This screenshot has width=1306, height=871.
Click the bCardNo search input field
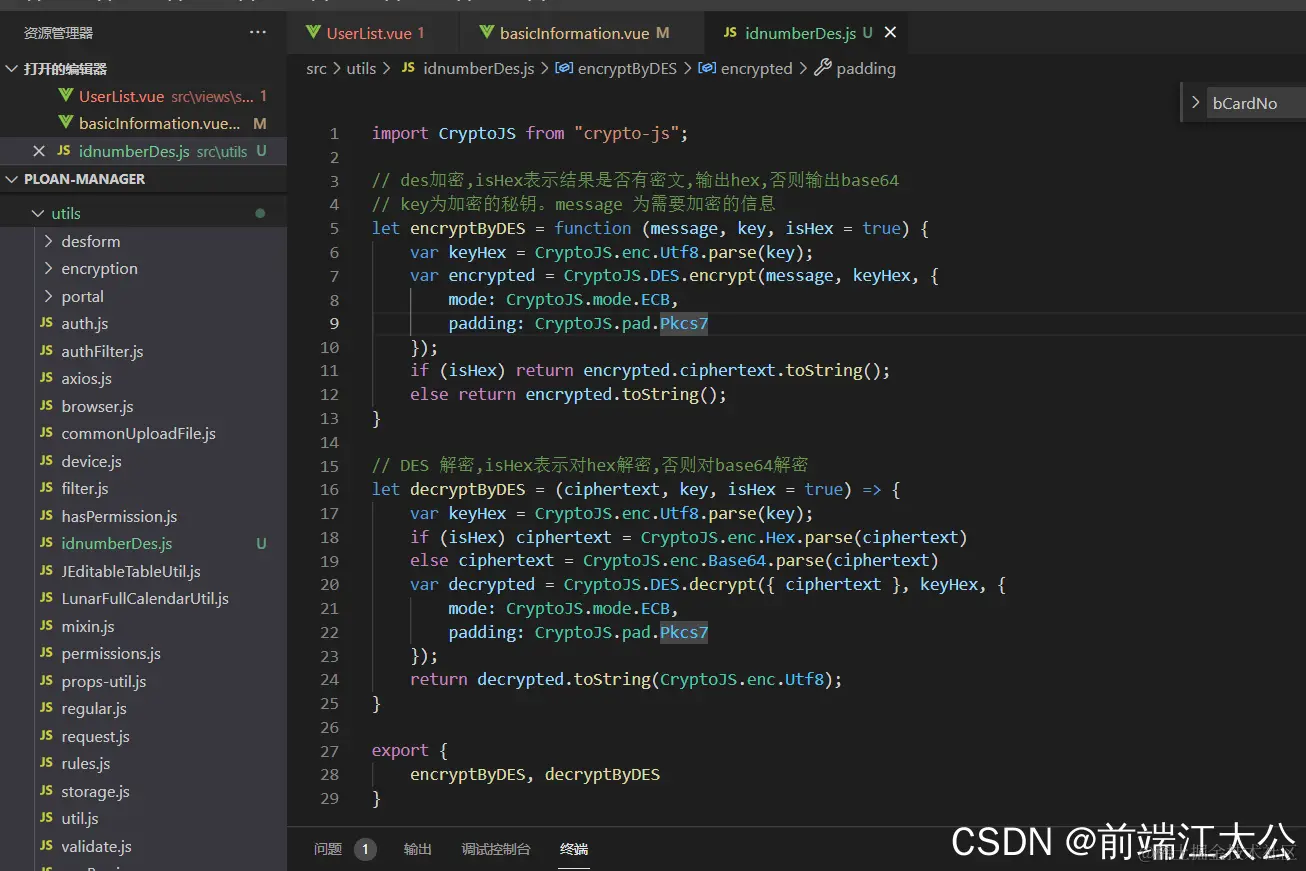click(x=1257, y=103)
